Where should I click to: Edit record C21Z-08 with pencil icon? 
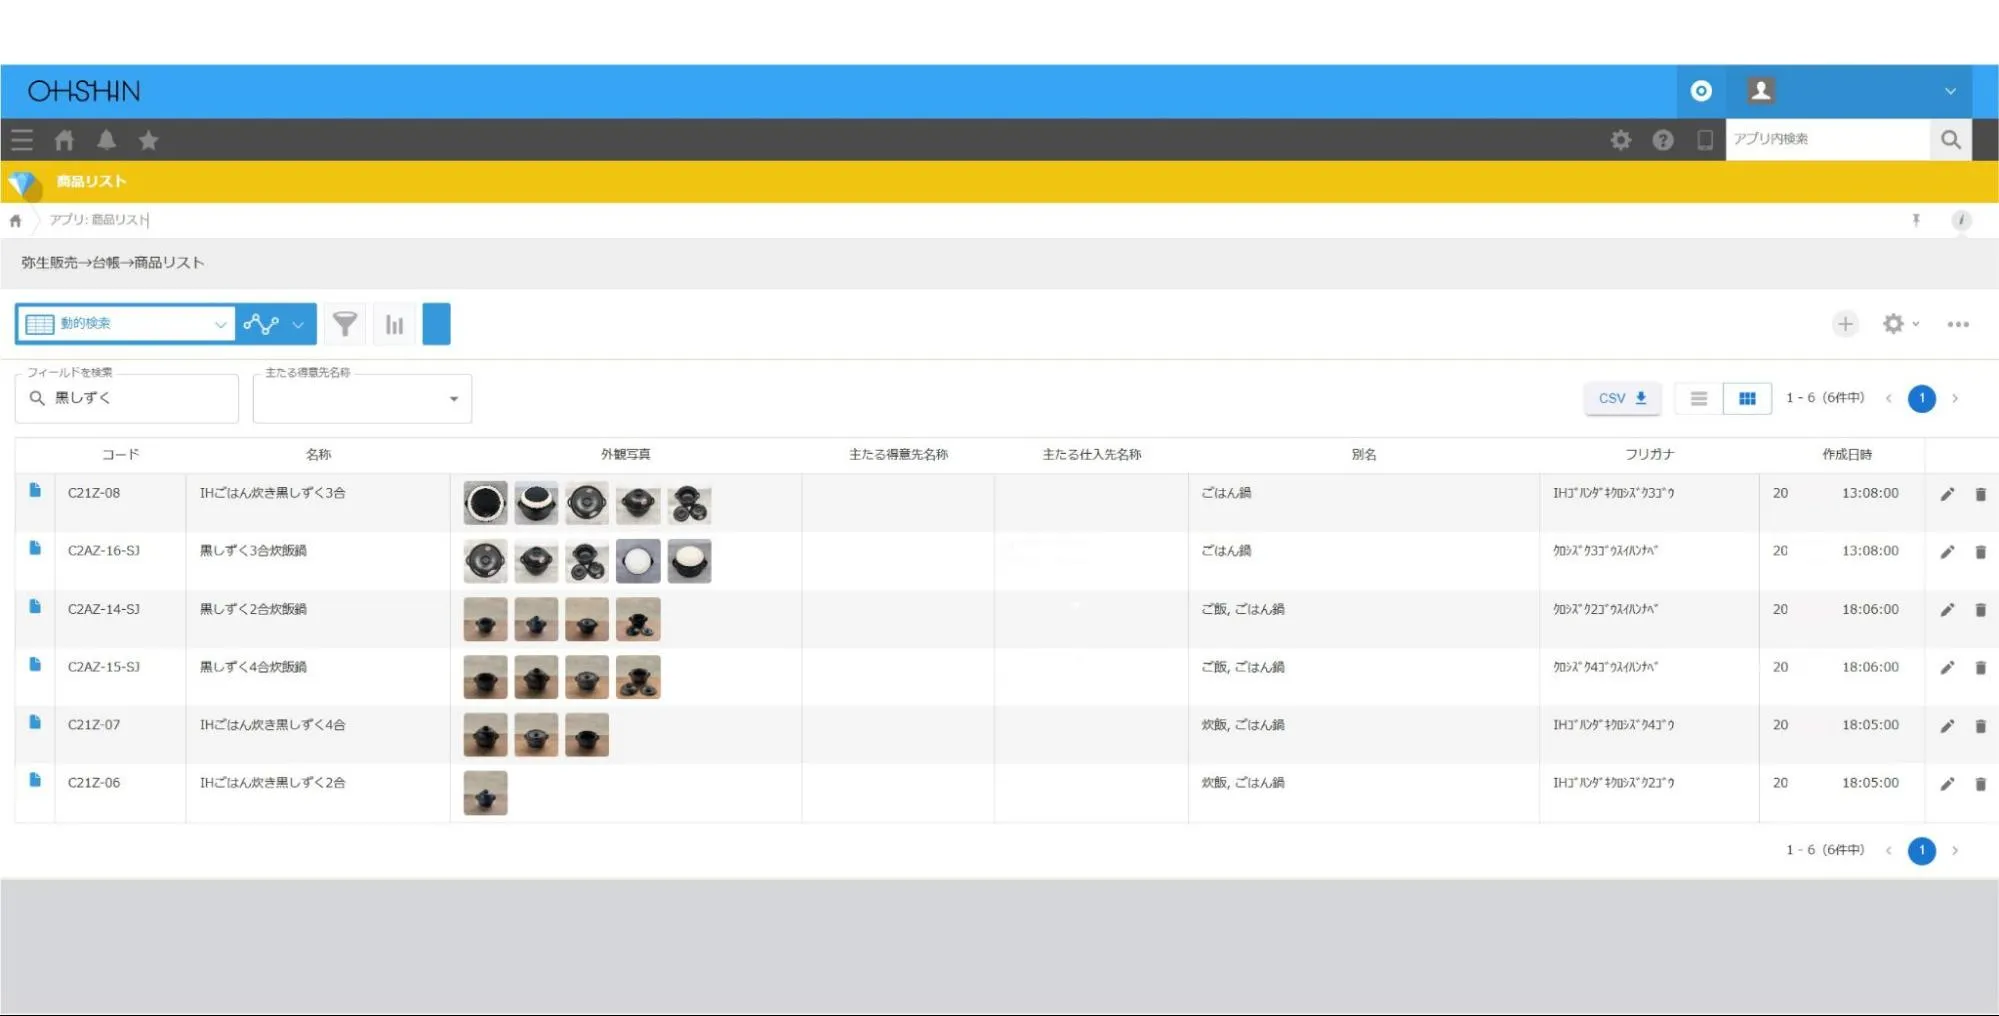pyautogui.click(x=1947, y=494)
